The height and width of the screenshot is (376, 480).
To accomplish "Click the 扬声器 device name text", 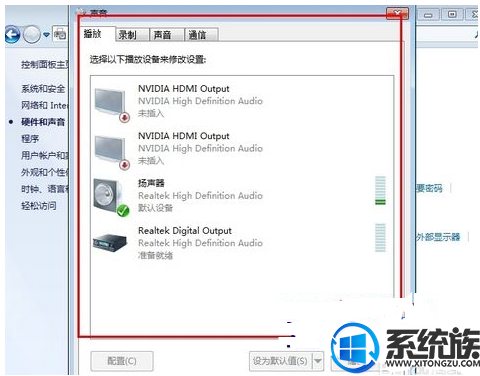I will click(151, 183).
